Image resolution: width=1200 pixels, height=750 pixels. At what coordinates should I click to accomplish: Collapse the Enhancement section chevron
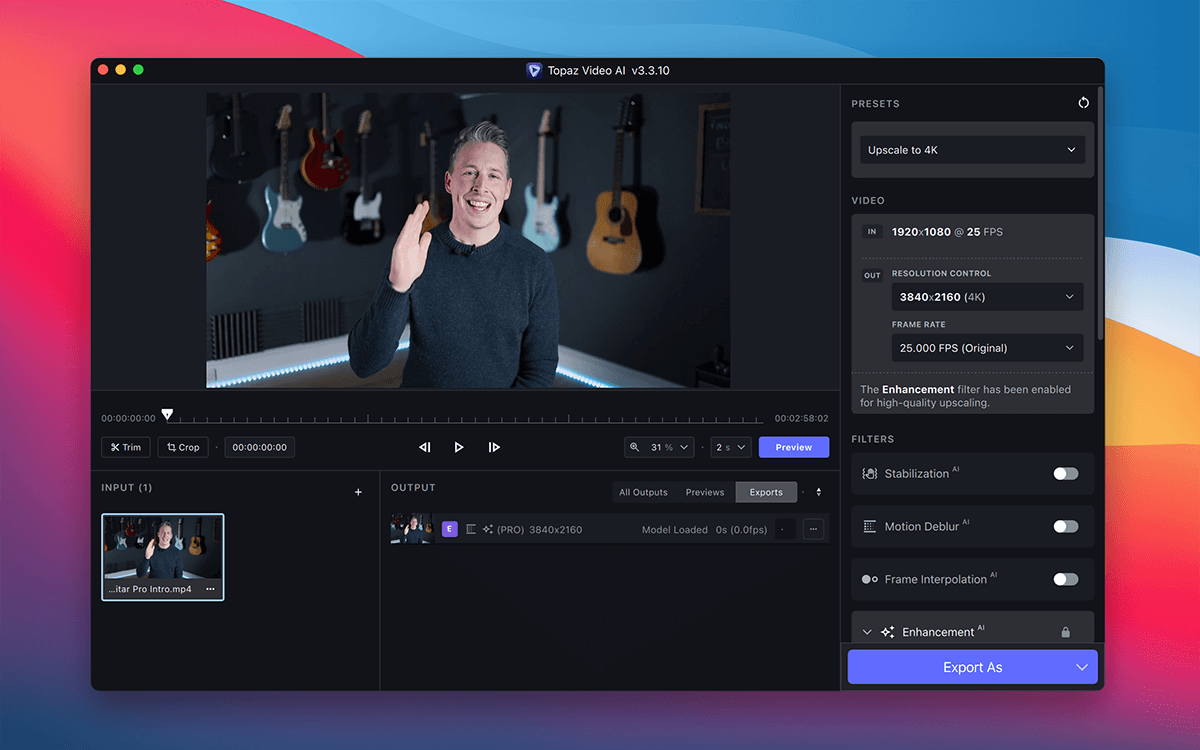coord(867,632)
